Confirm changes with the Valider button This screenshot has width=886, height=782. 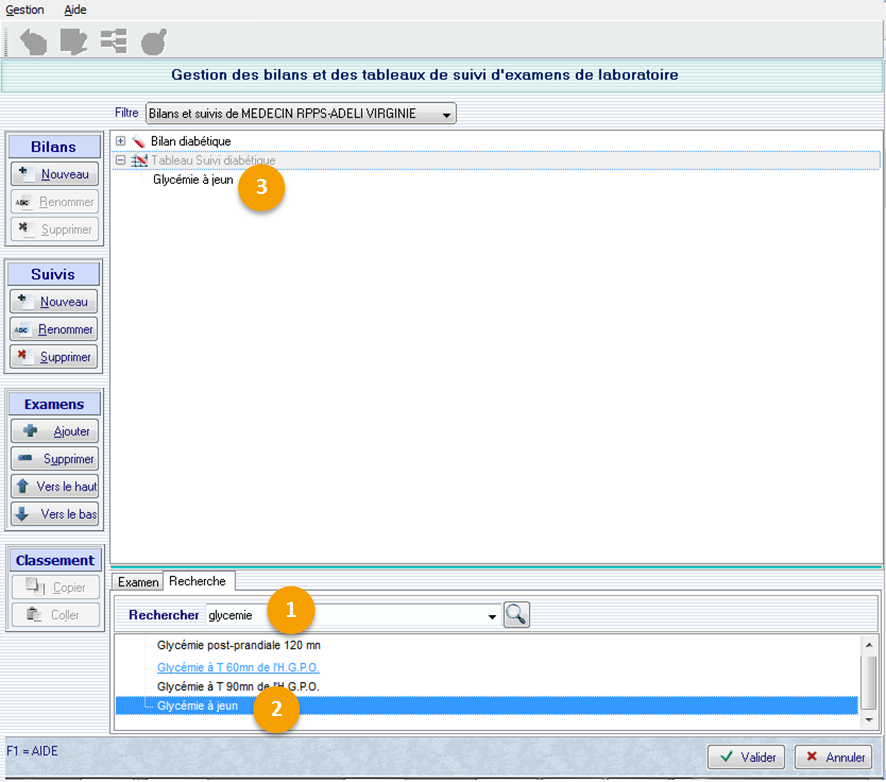tap(746, 757)
